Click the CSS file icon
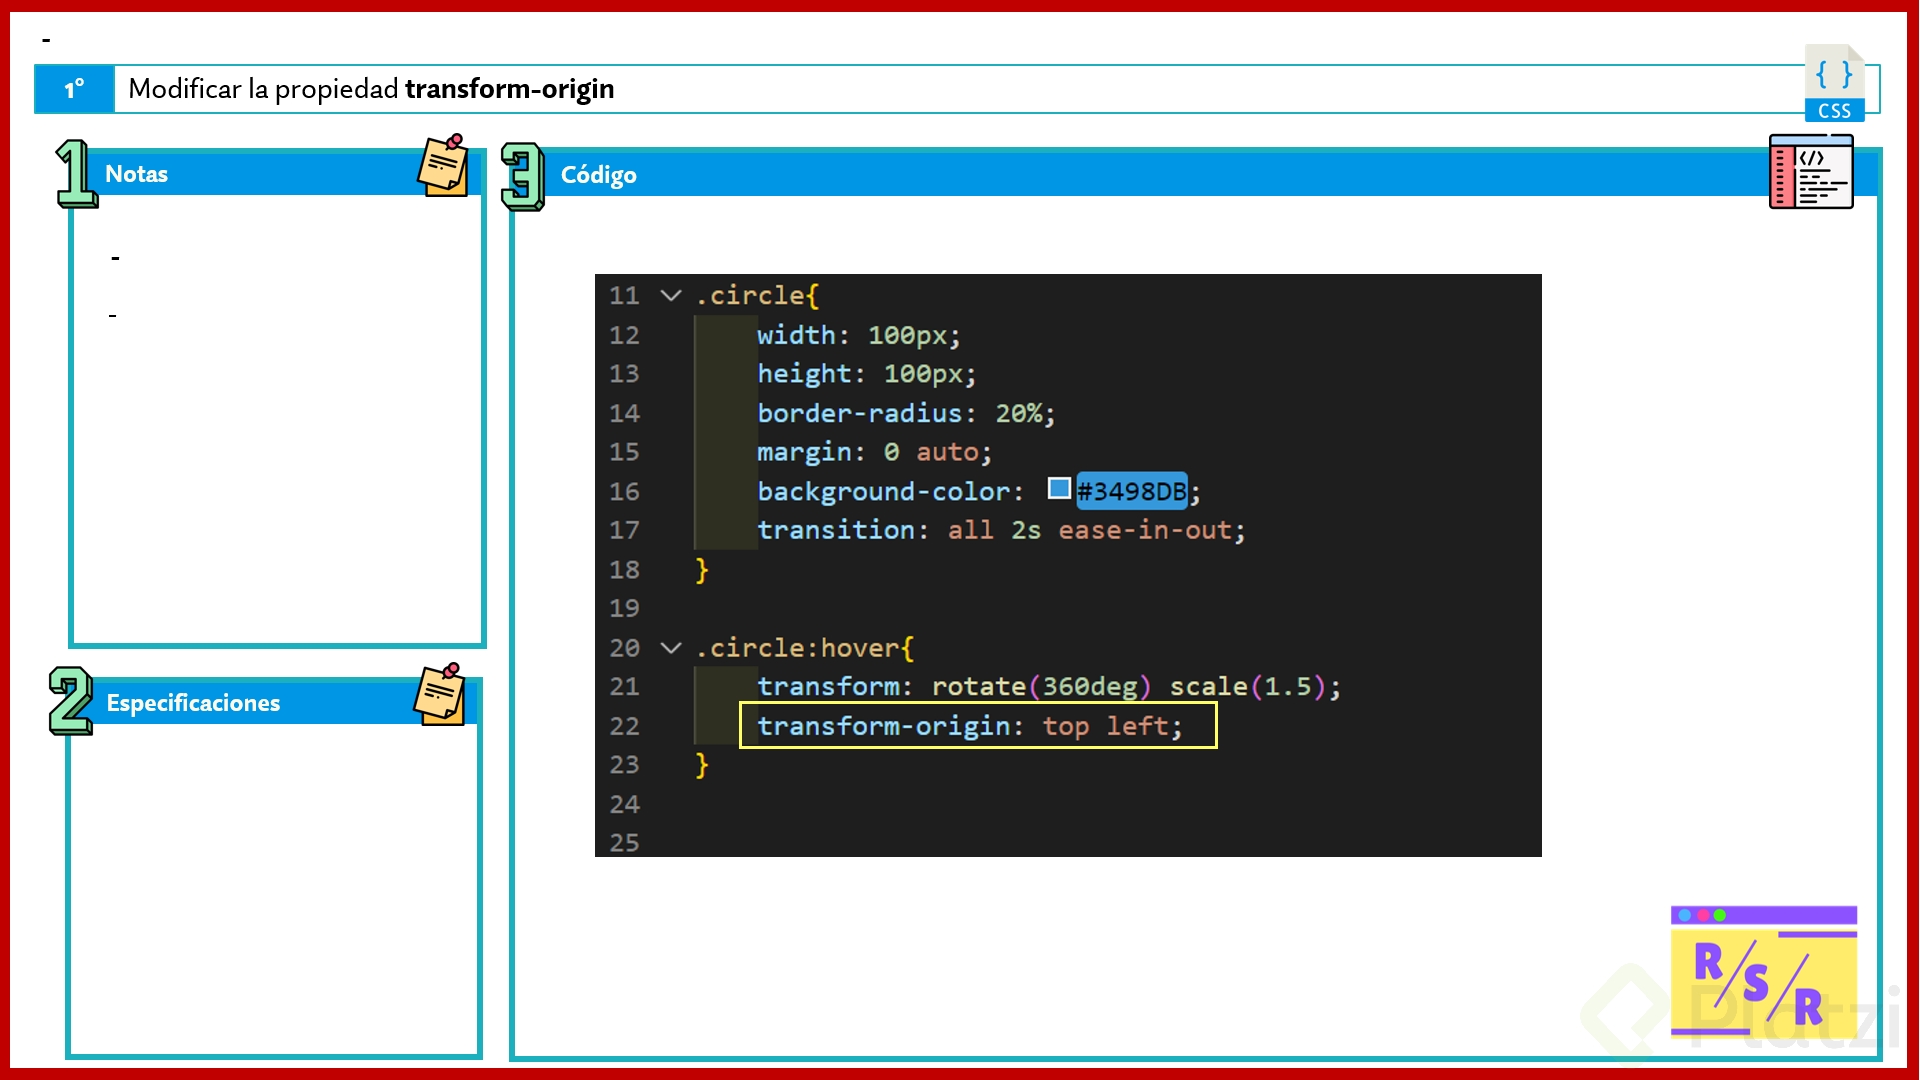The image size is (1920, 1080). (1833, 83)
